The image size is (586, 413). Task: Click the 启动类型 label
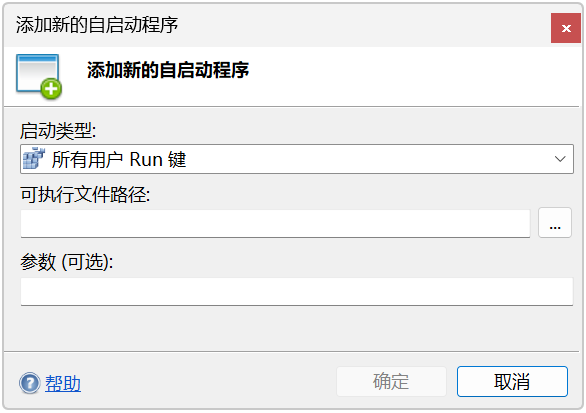(x=58, y=131)
